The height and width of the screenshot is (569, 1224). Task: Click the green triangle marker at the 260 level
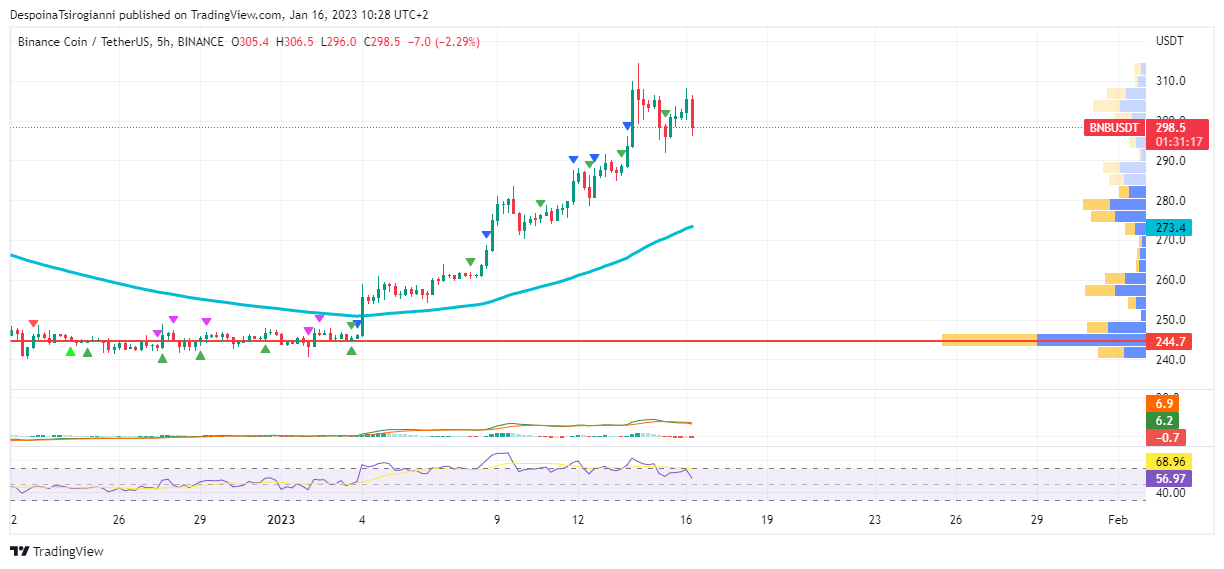click(x=470, y=262)
